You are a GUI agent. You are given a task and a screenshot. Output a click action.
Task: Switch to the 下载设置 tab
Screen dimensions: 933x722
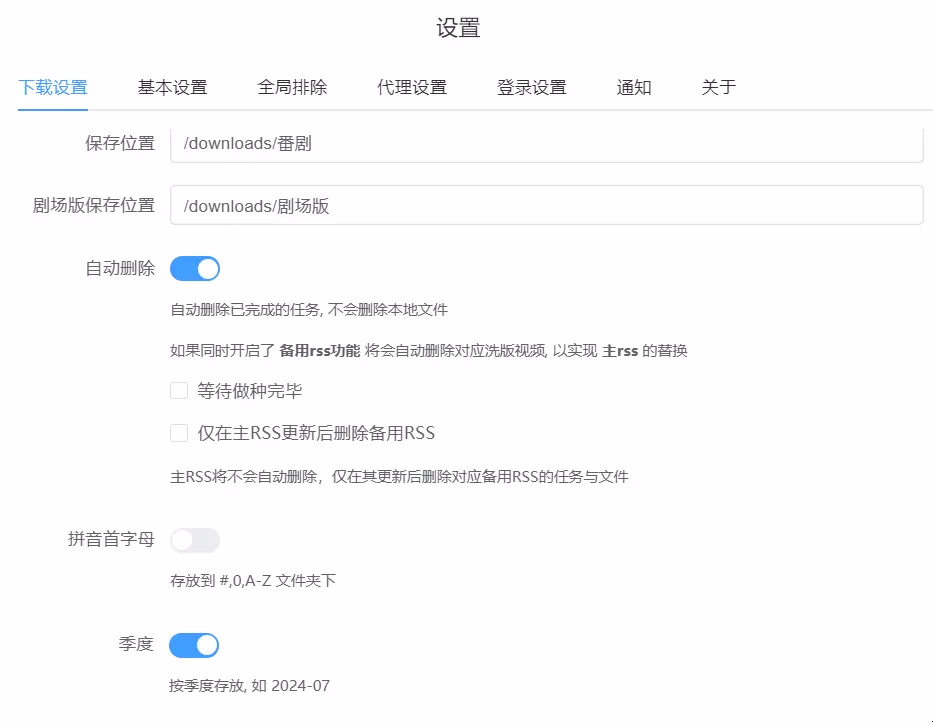pos(53,87)
